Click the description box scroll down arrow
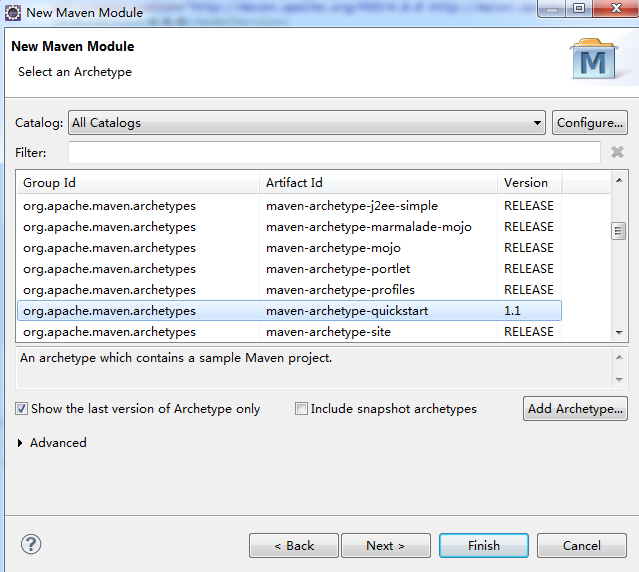The image size is (639, 572). coord(619,379)
